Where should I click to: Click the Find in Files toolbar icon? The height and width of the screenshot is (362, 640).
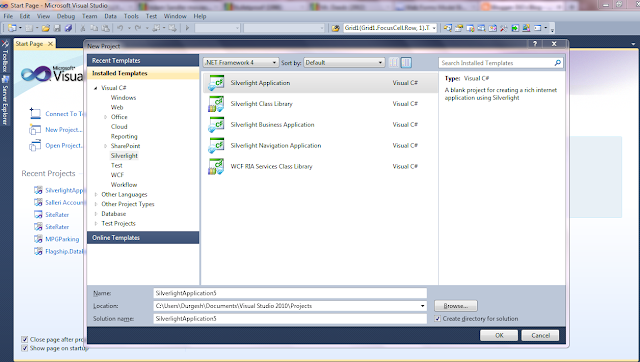(x=336, y=28)
